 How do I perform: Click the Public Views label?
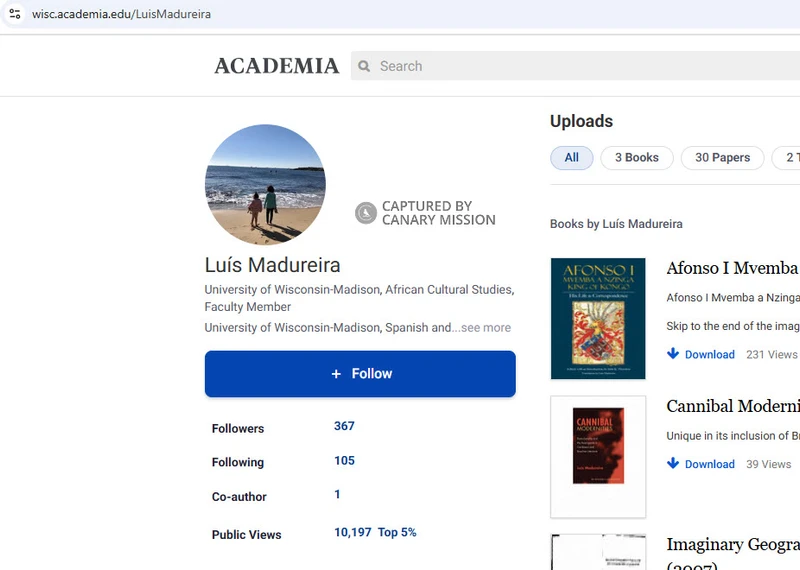click(246, 535)
